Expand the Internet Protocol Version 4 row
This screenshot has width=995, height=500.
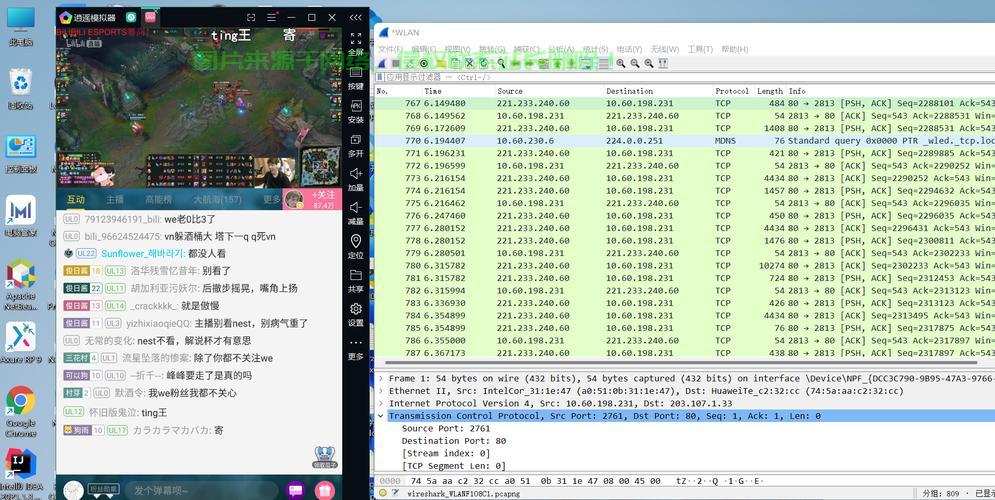pyautogui.click(x=381, y=404)
